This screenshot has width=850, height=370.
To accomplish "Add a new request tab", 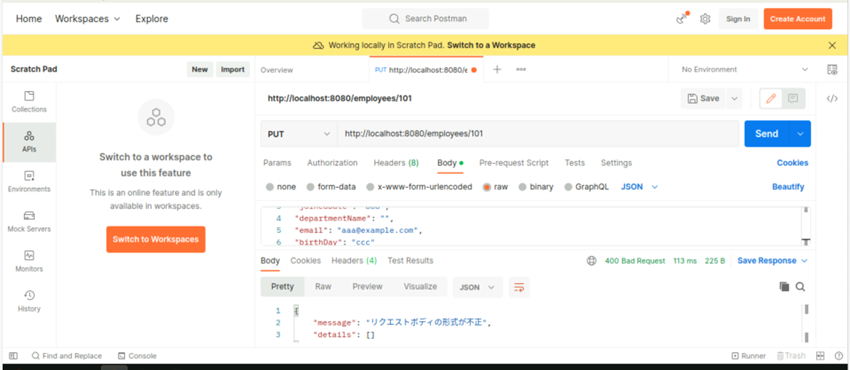I will (x=497, y=69).
